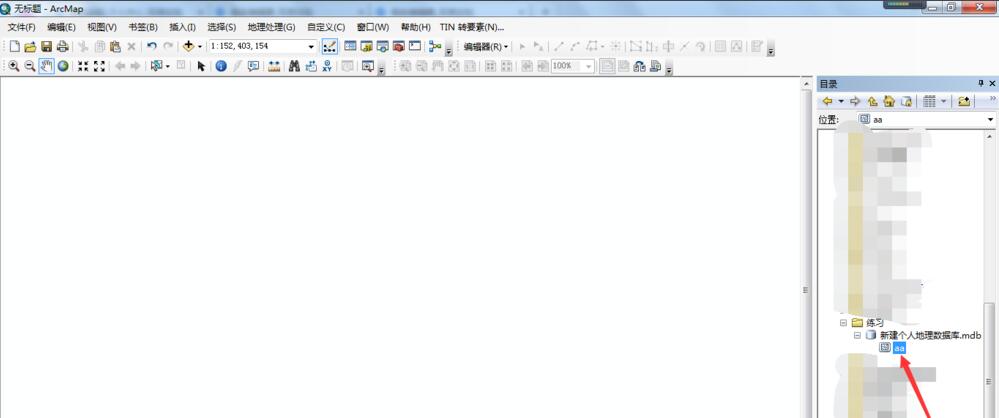
Task: Open the Catalog view options dropdown
Action: coord(942,101)
